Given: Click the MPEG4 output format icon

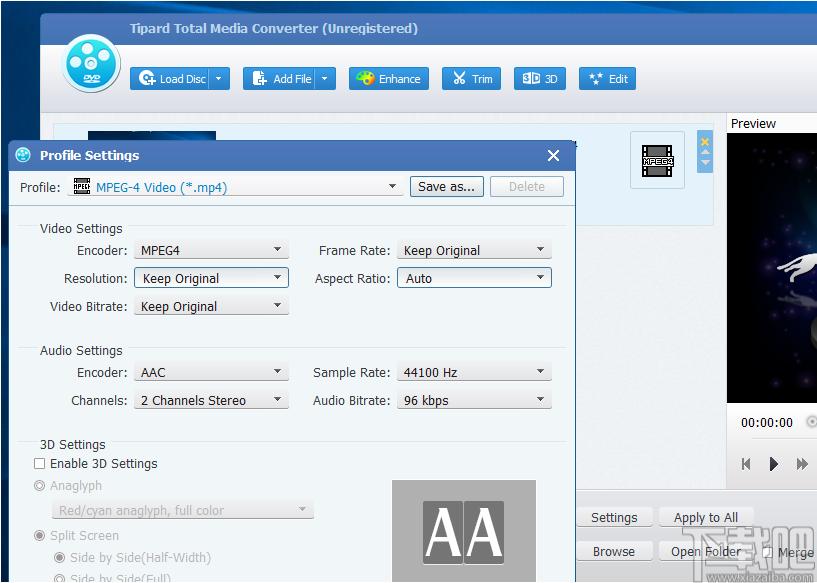Looking at the screenshot, I should point(658,160).
